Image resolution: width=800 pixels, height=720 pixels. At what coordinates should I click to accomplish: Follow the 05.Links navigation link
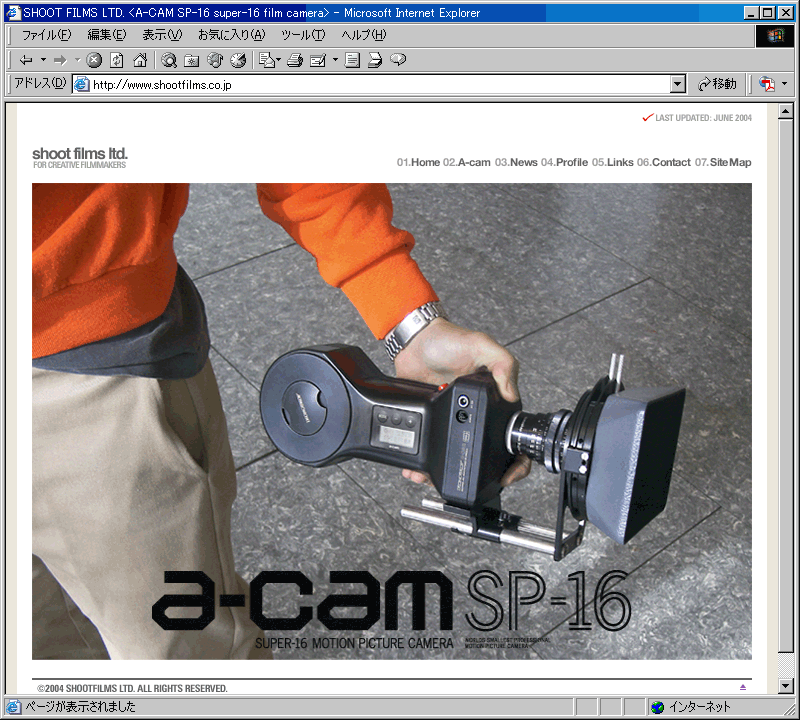click(x=613, y=162)
